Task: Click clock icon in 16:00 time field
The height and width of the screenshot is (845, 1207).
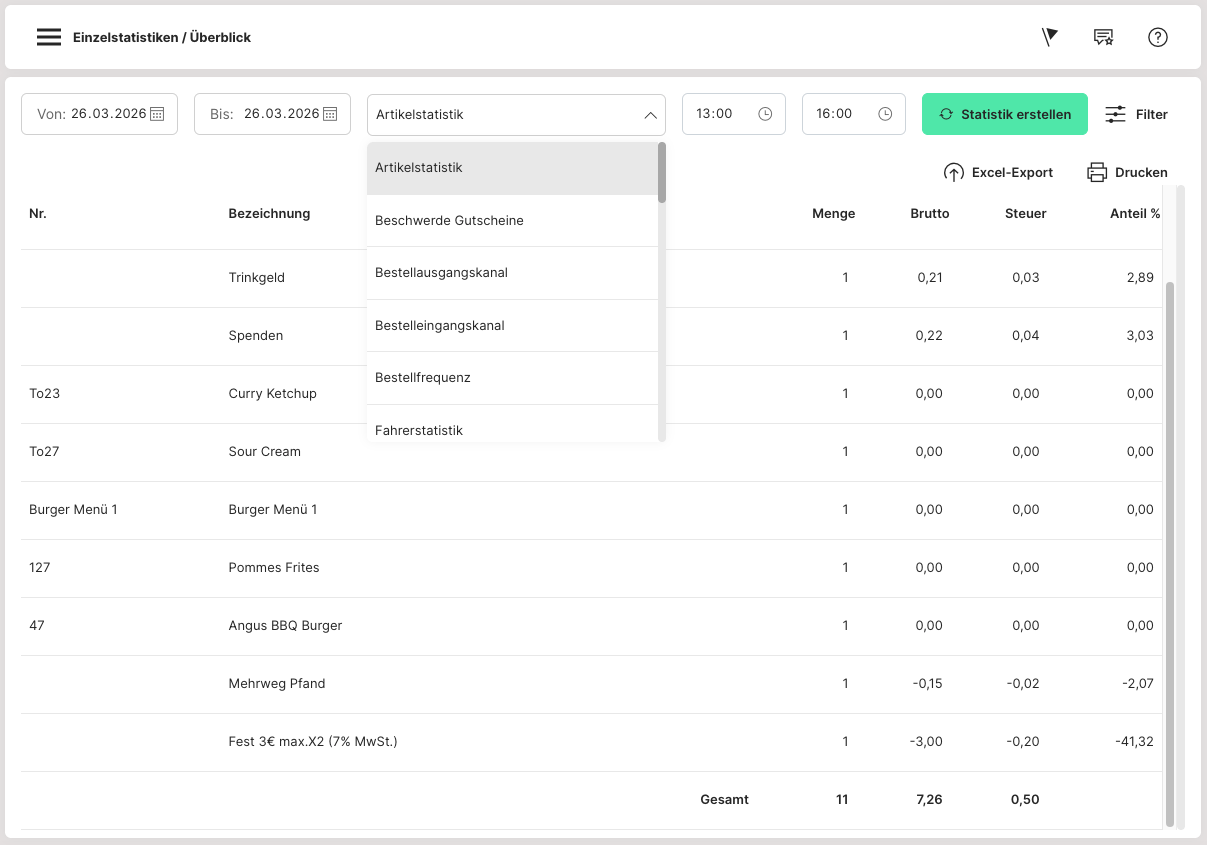Action: (885, 114)
